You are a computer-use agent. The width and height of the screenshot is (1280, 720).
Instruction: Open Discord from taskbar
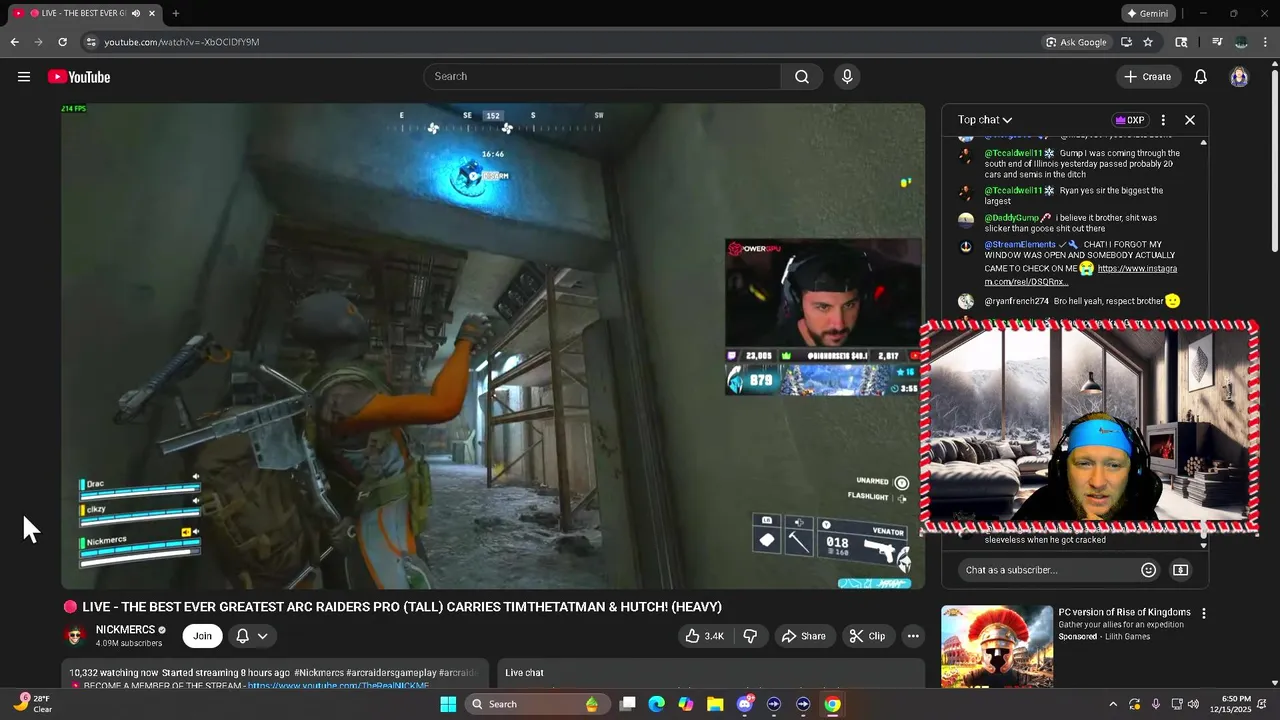point(745,704)
